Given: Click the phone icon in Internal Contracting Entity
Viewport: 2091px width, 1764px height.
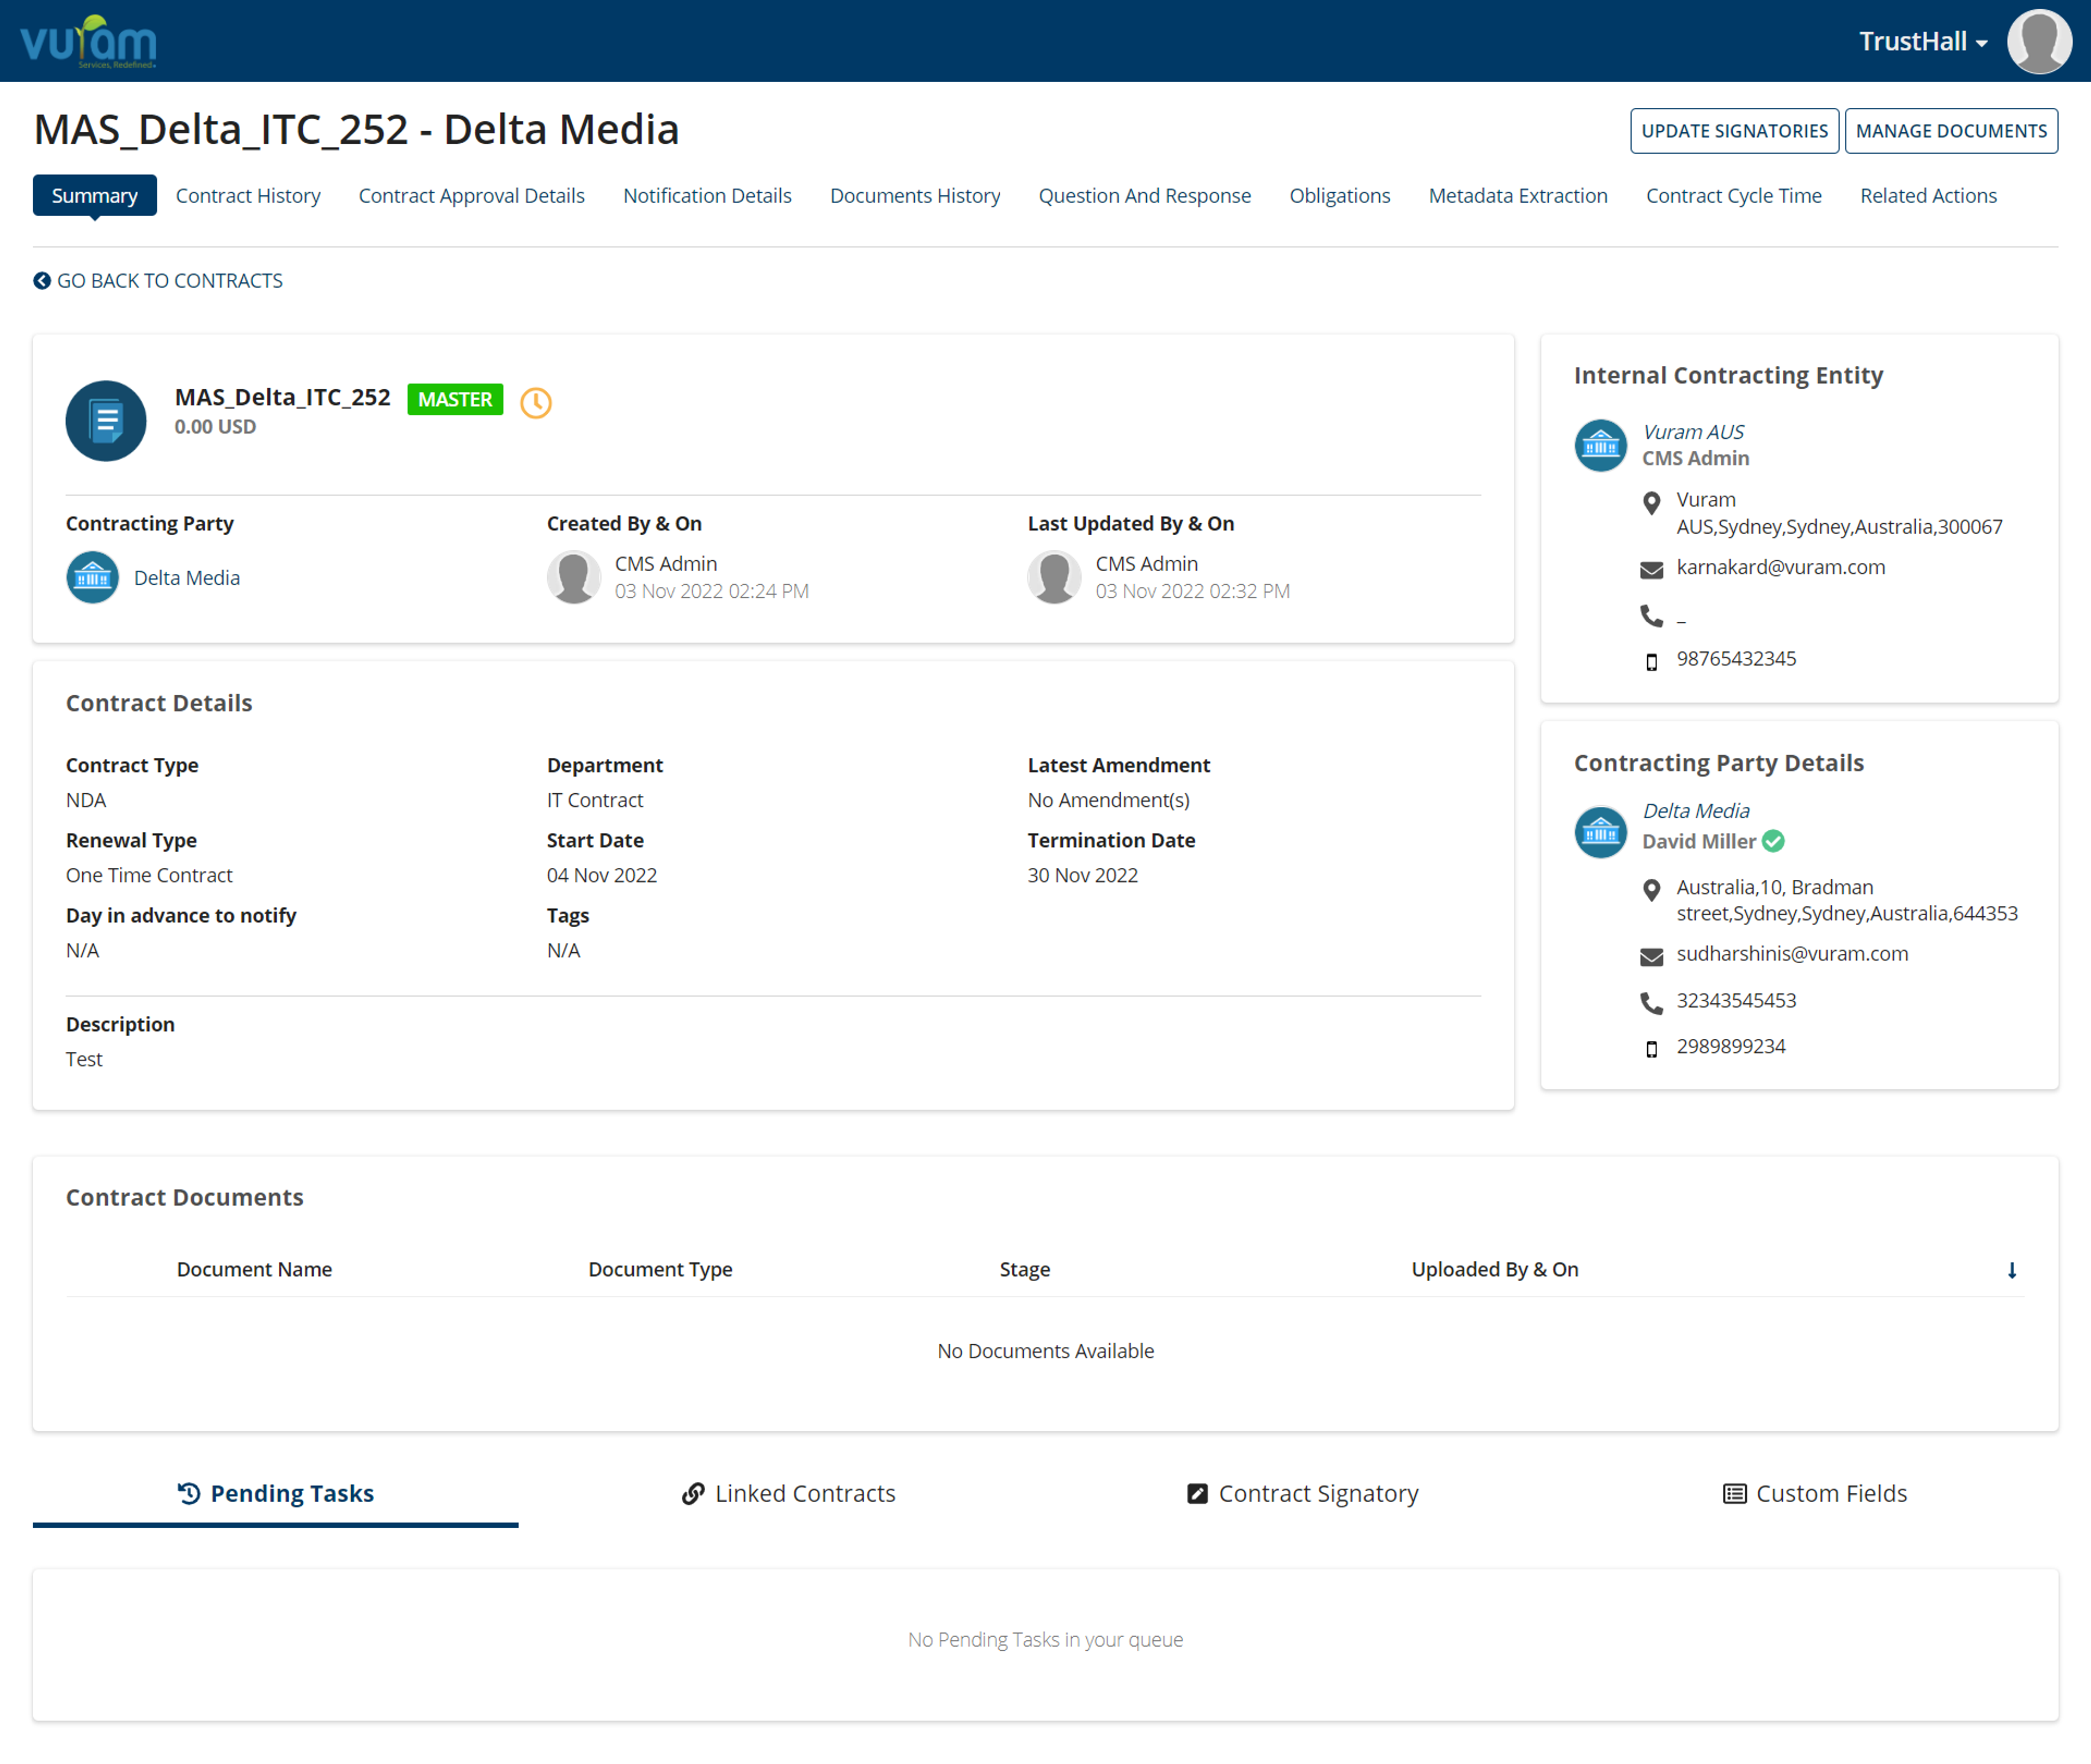Looking at the screenshot, I should tap(1651, 616).
